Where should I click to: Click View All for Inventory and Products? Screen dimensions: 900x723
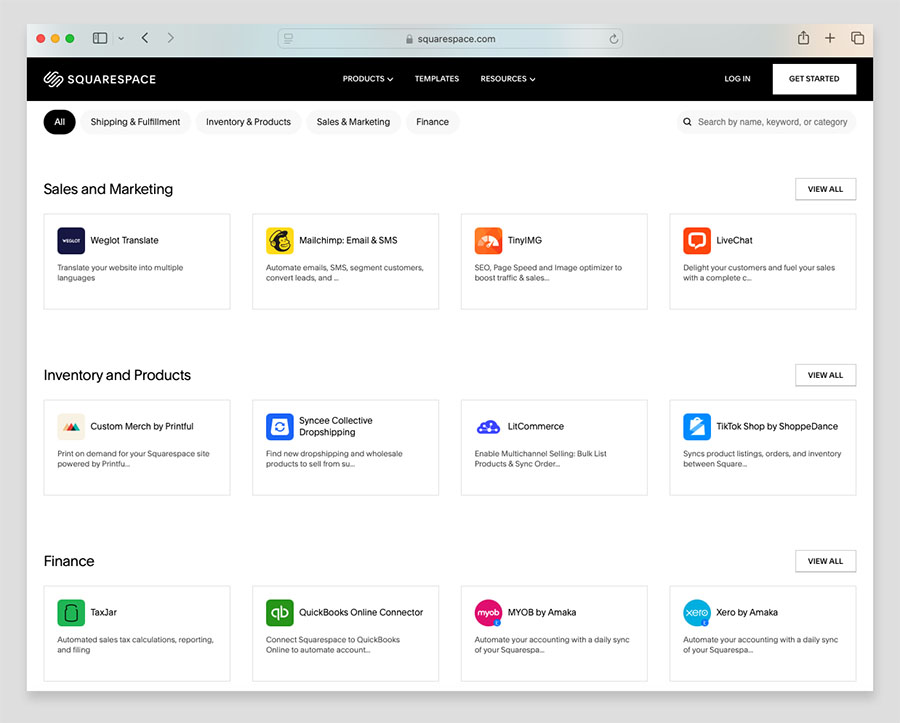click(825, 375)
